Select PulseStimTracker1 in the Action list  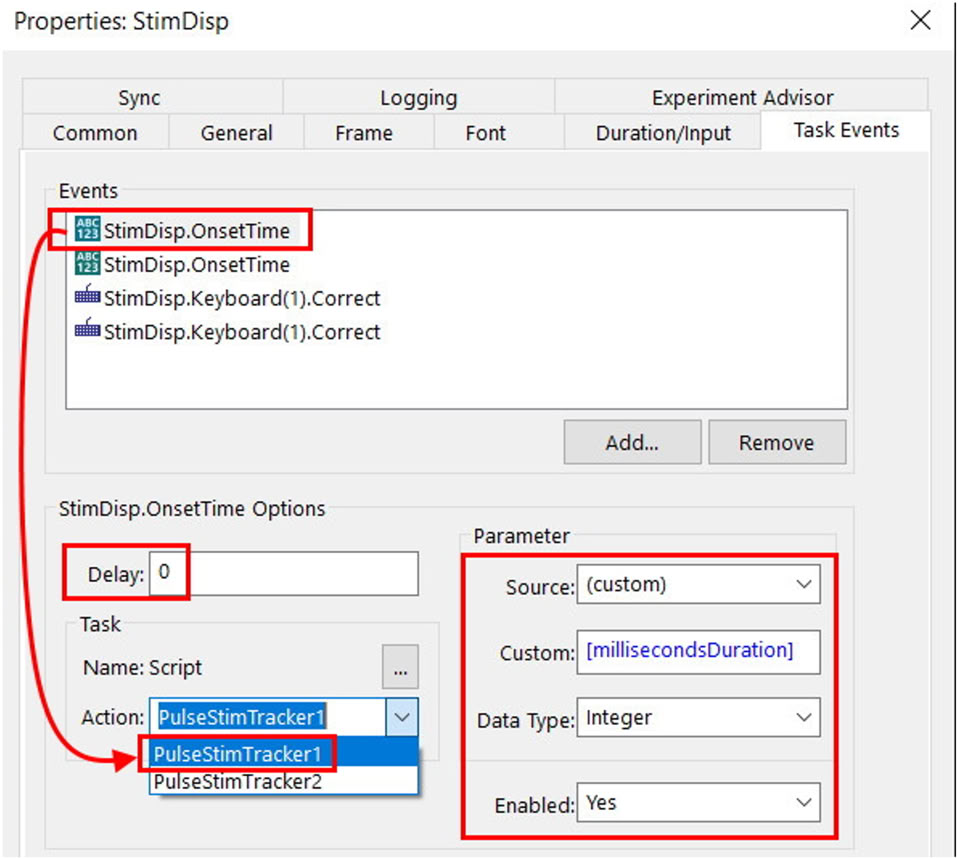238,754
